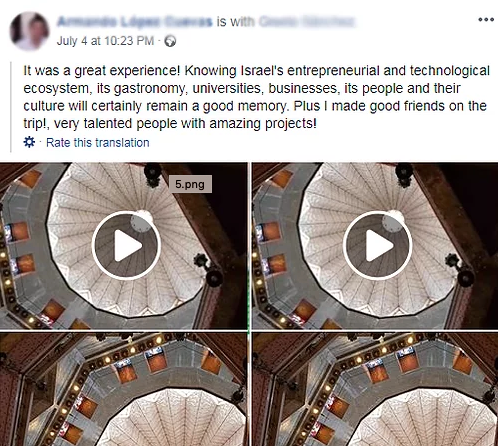The width and height of the screenshot is (498, 446).
Task: Click the translated post text paragraph
Action: (x=256, y=97)
